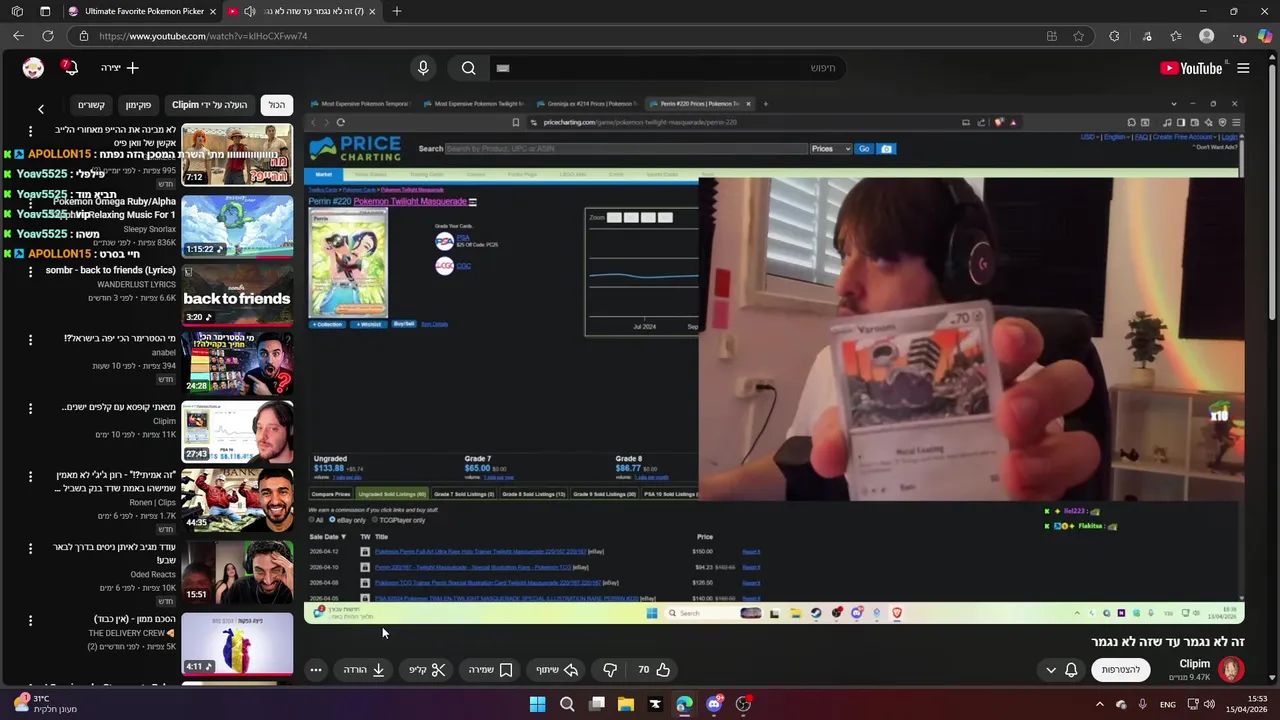Go to the YouTube home logo
The height and width of the screenshot is (720, 1280).
click(x=1191, y=68)
